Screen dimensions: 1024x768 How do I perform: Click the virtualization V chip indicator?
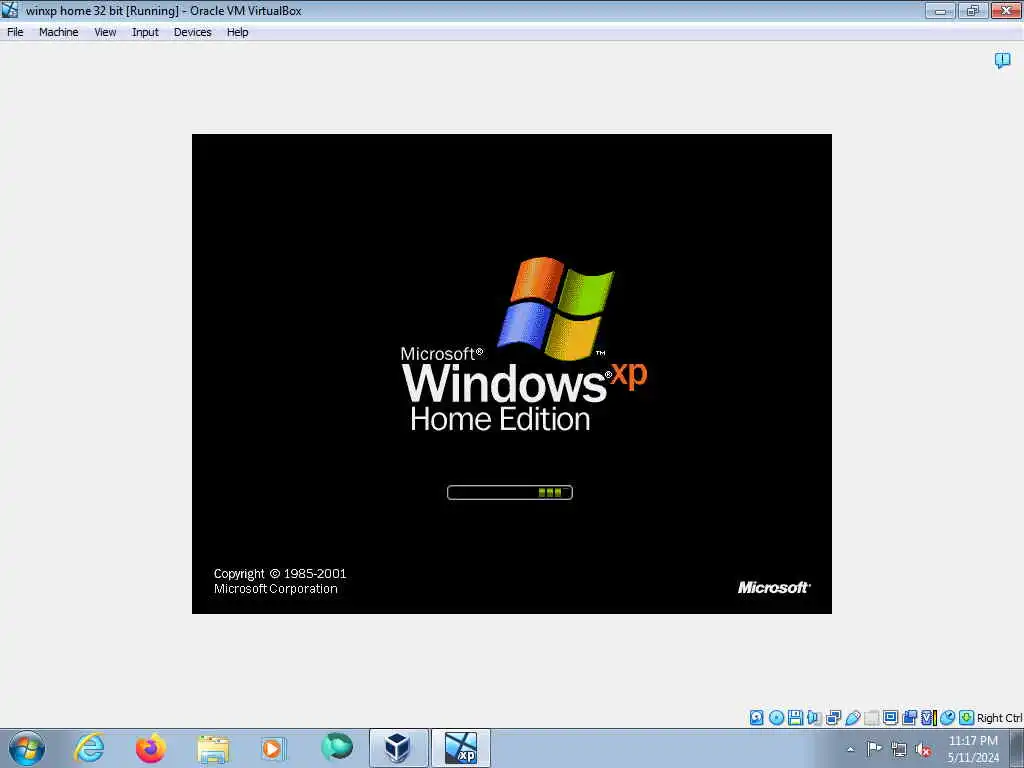point(929,718)
